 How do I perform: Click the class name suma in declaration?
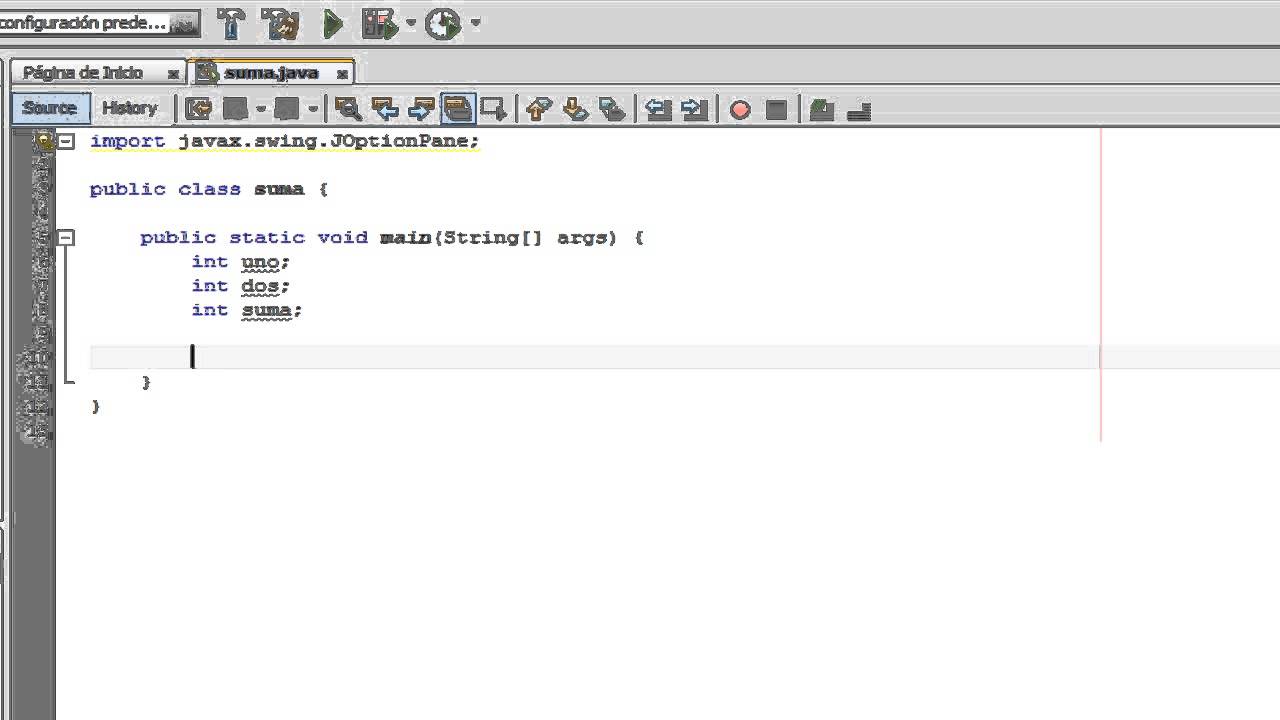[279, 189]
